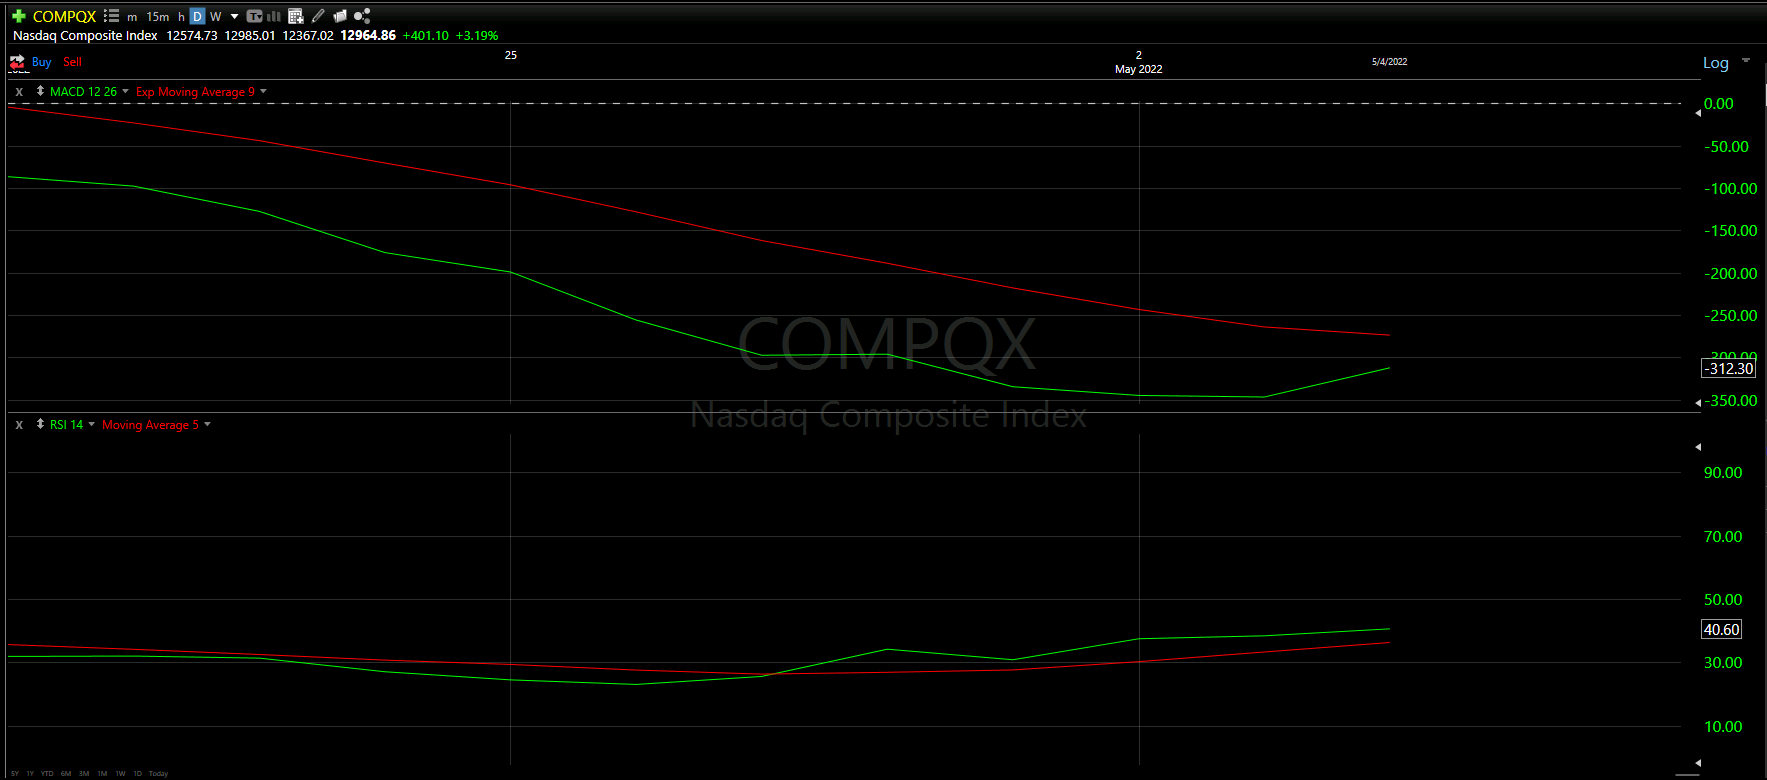The width and height of the screenshot is (1767, 780).
Task: Open the Moving Average 5 dropdown
Action: coord(207,424)
